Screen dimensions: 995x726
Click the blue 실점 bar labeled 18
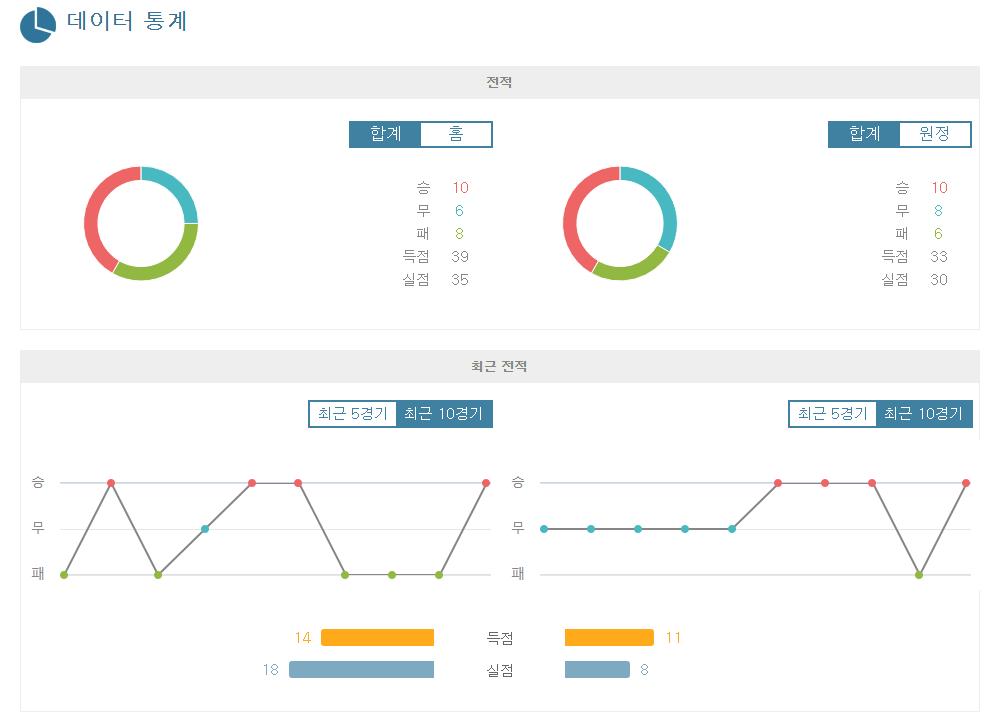[362, 670]
